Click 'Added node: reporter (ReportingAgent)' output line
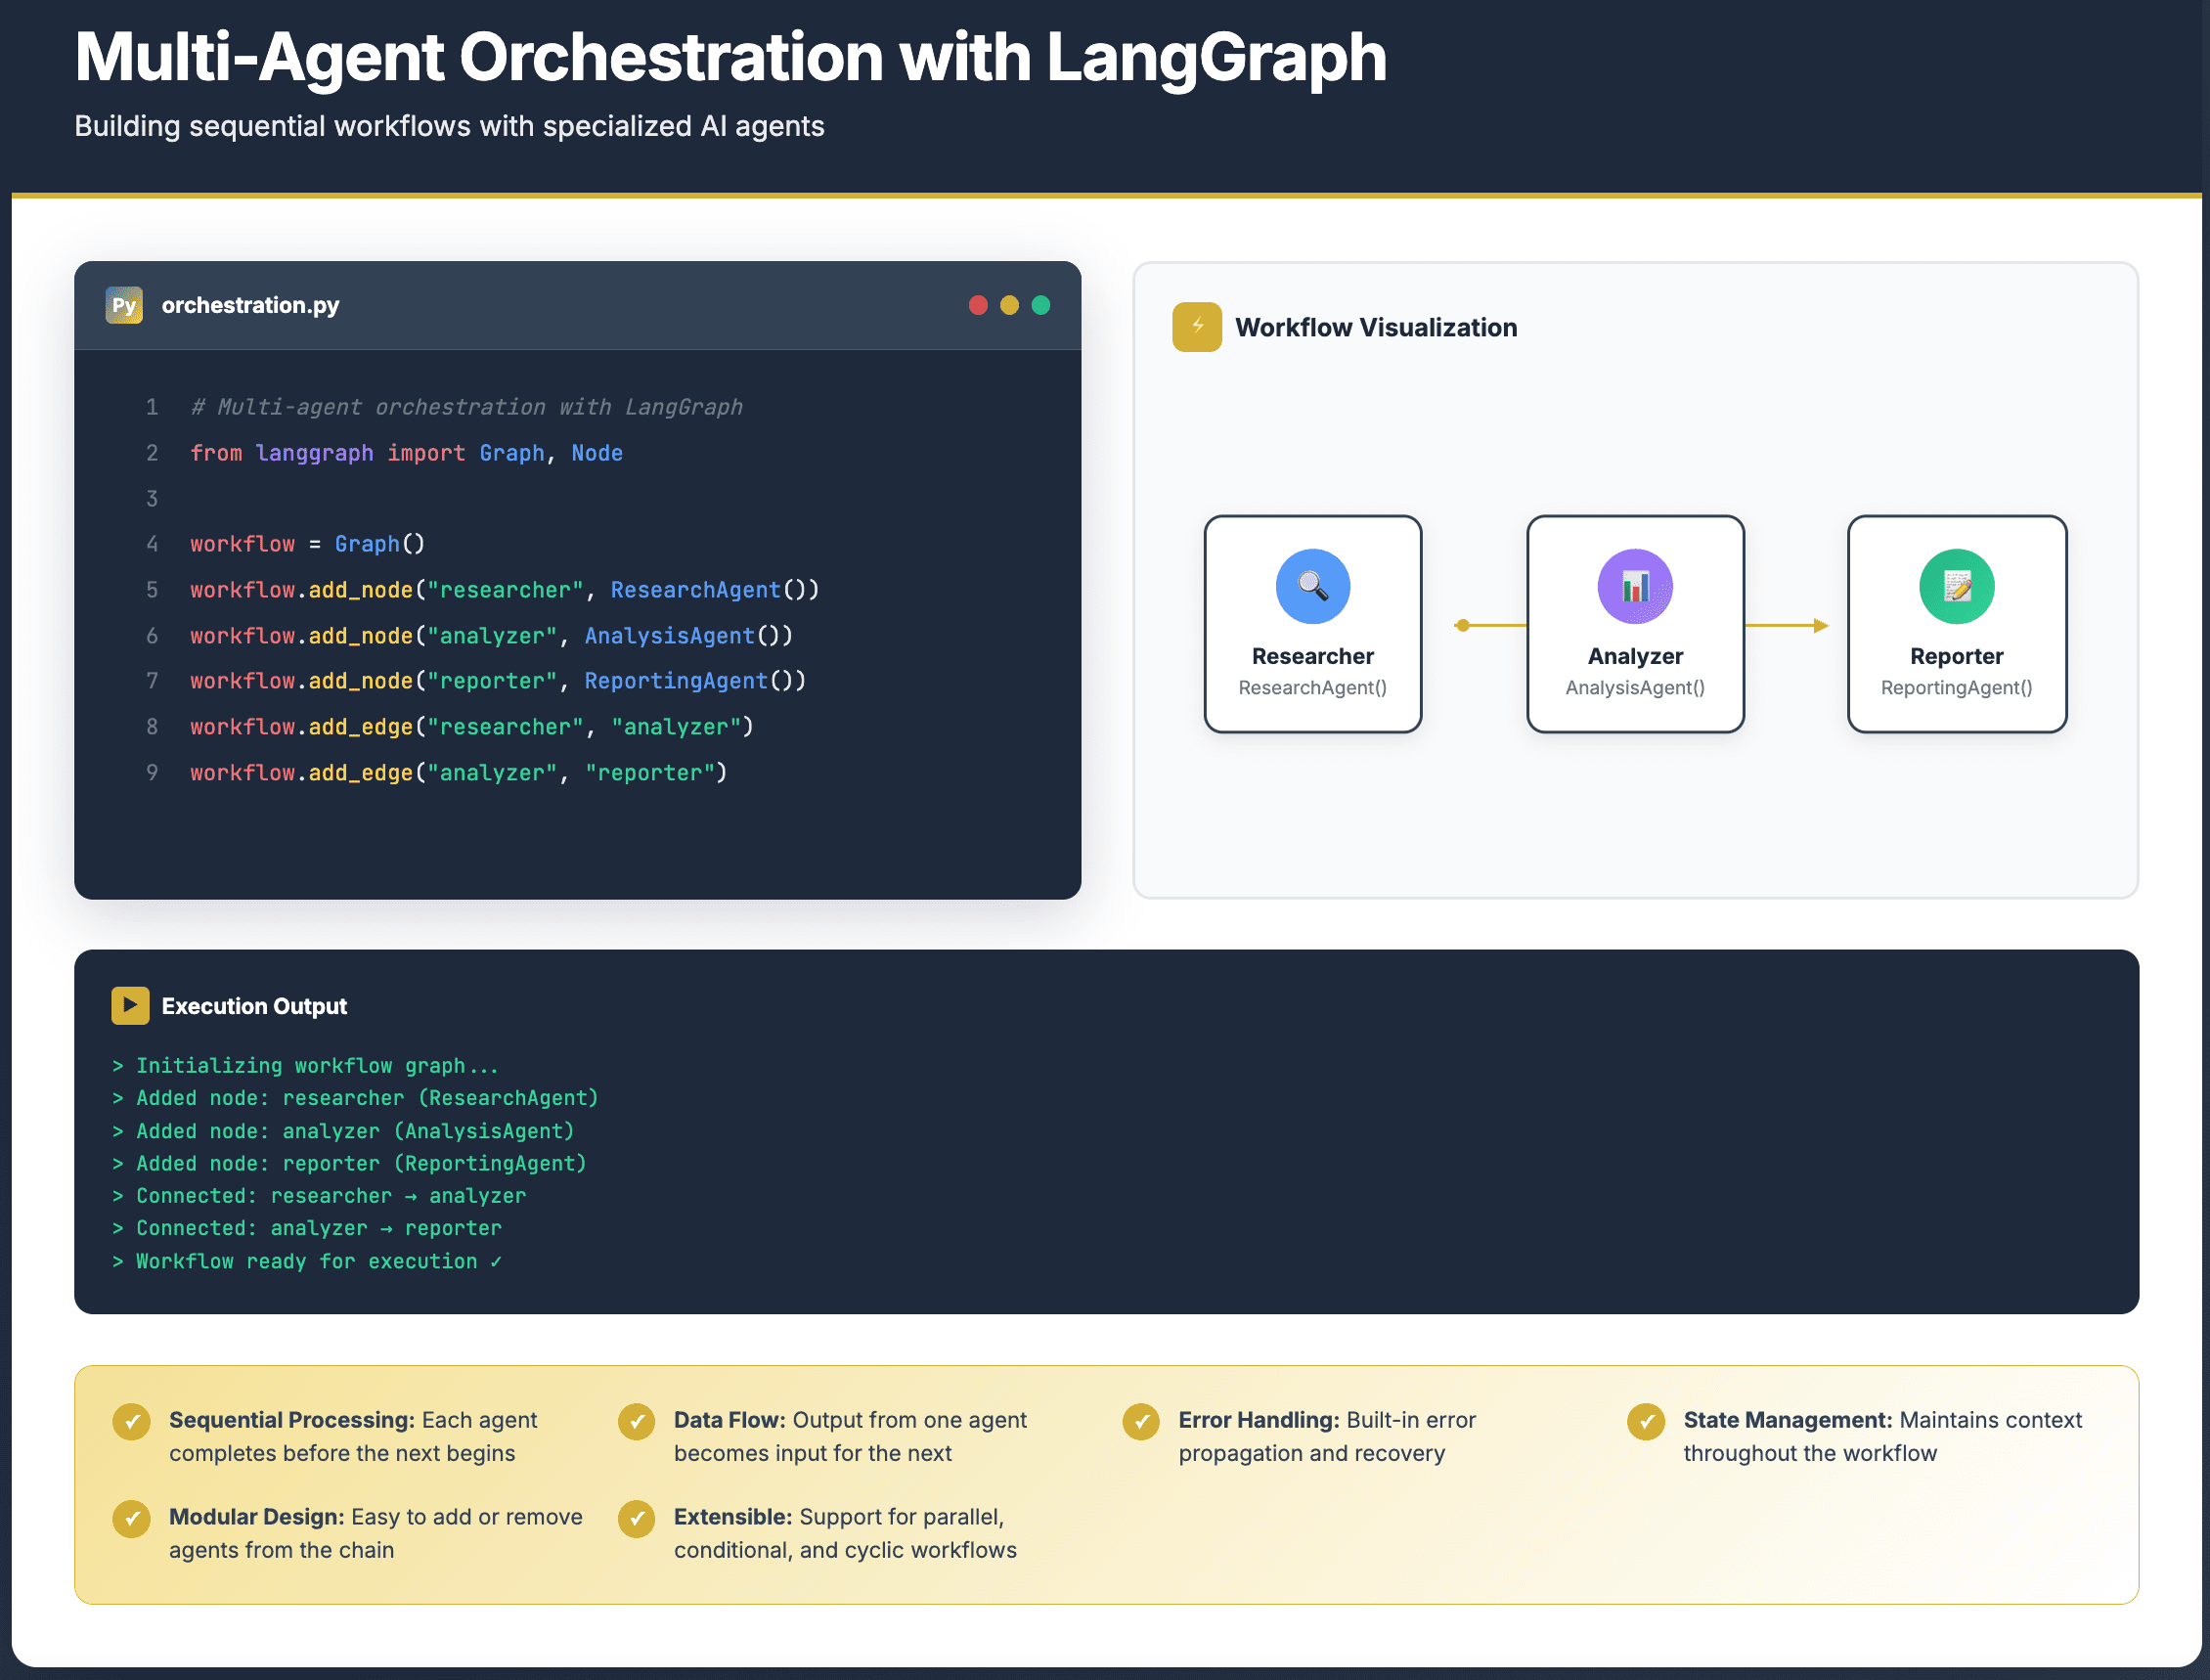 (349, 1163)
